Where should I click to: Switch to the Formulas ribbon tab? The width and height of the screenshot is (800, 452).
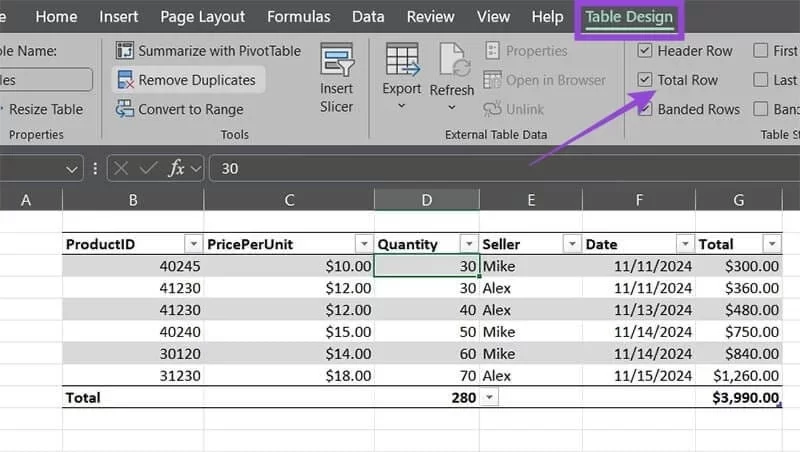pos(301,17)
